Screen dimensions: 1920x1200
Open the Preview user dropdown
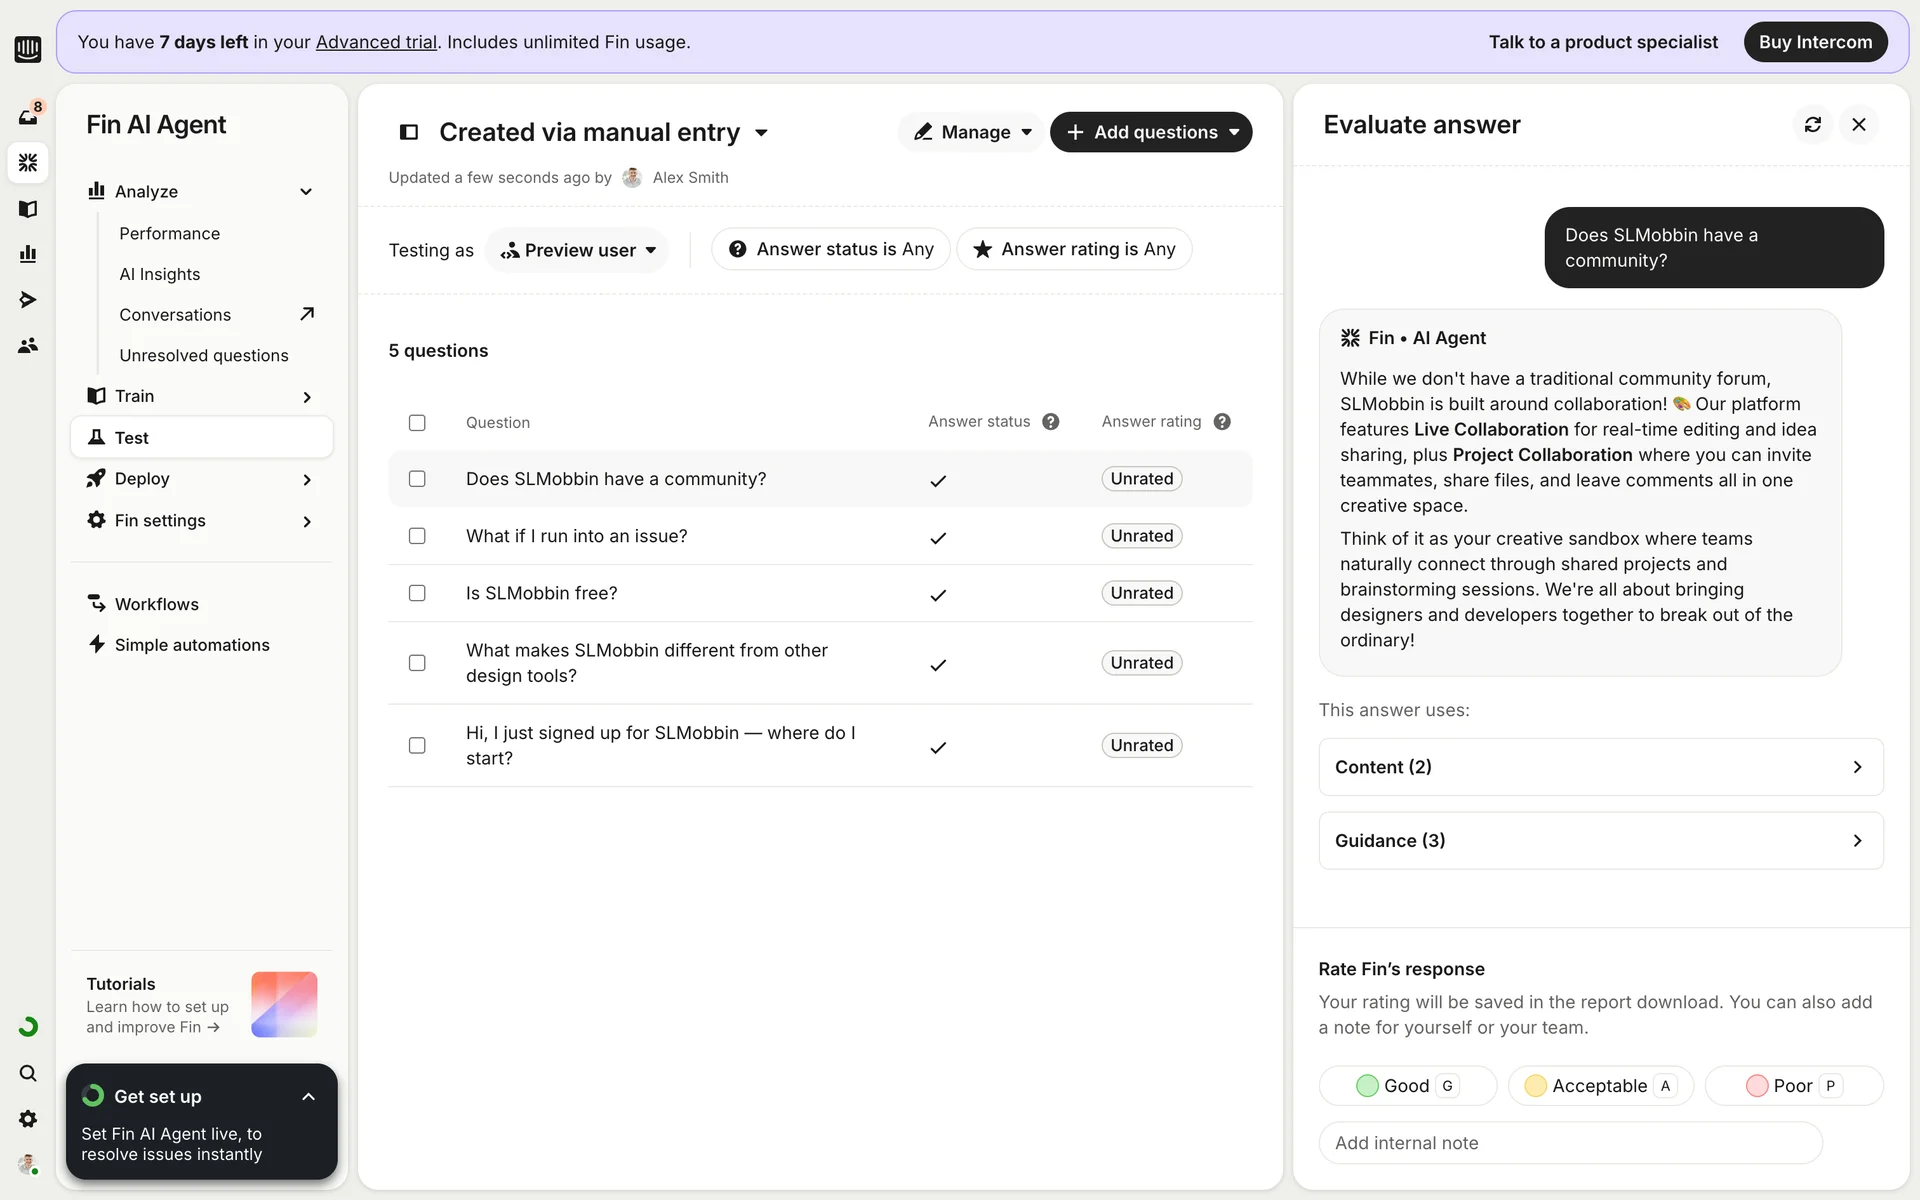(578, 250)
